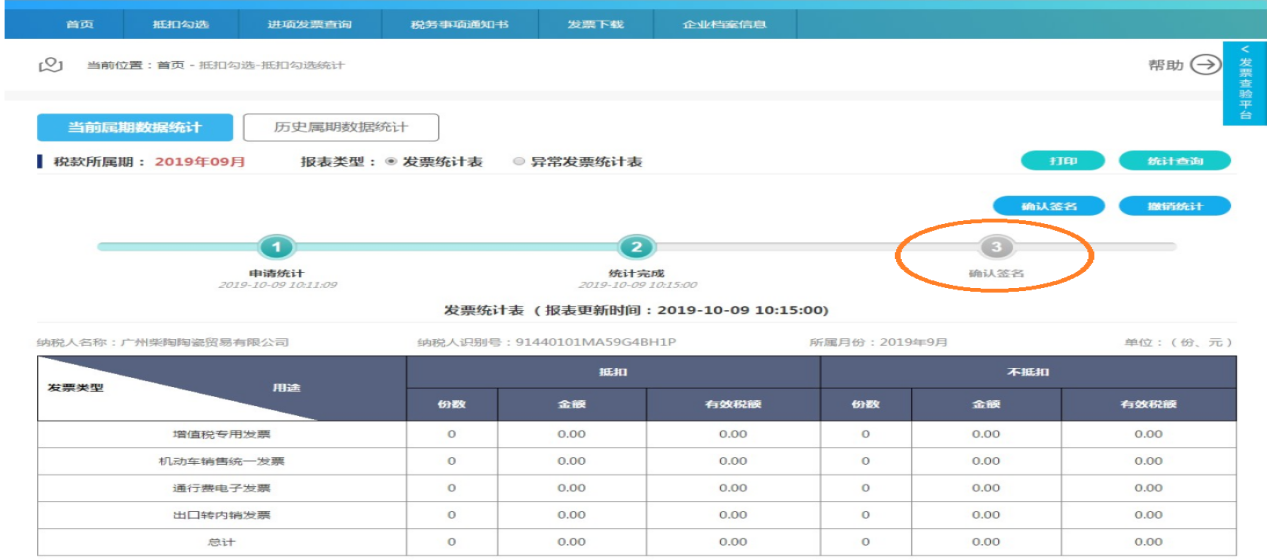Image resolution: width=1267 pixels, height=560 pixels.
Task: Select the 发票统计表 radio button
Action: 392,161
